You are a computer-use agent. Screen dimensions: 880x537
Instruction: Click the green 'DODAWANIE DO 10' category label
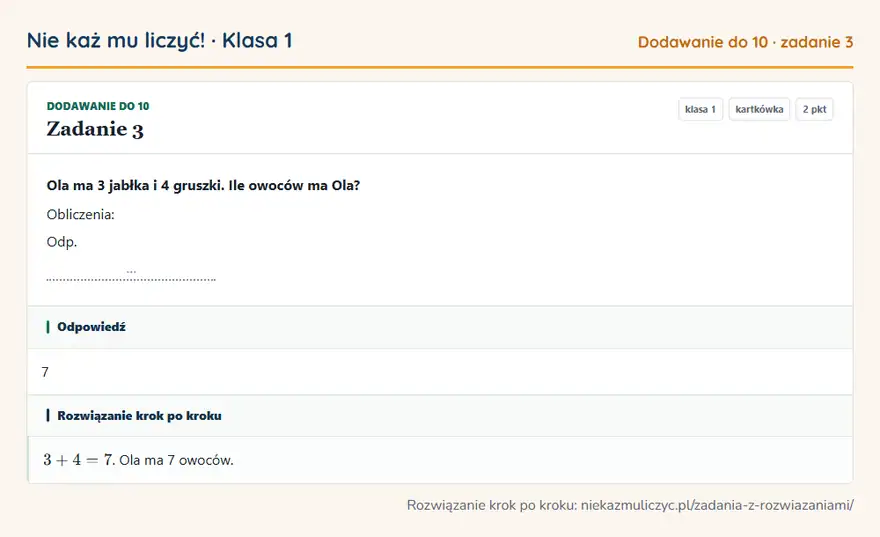[x=98, y=106]
